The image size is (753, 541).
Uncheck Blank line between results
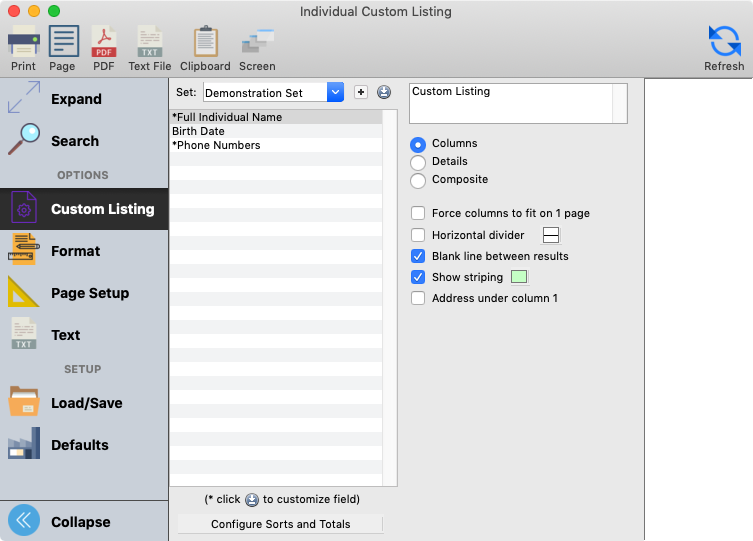point(418,256)
